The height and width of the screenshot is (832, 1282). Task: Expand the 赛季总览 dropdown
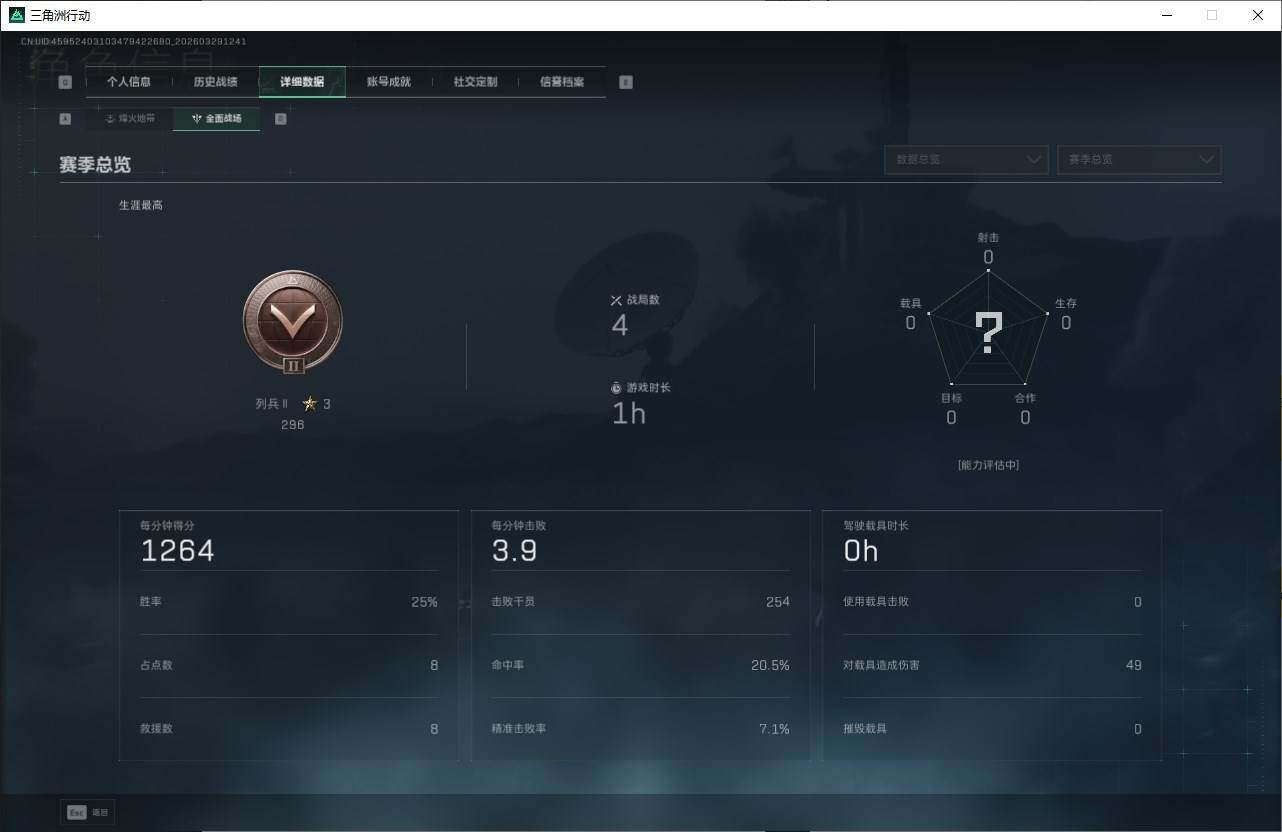pos(1139,159)
